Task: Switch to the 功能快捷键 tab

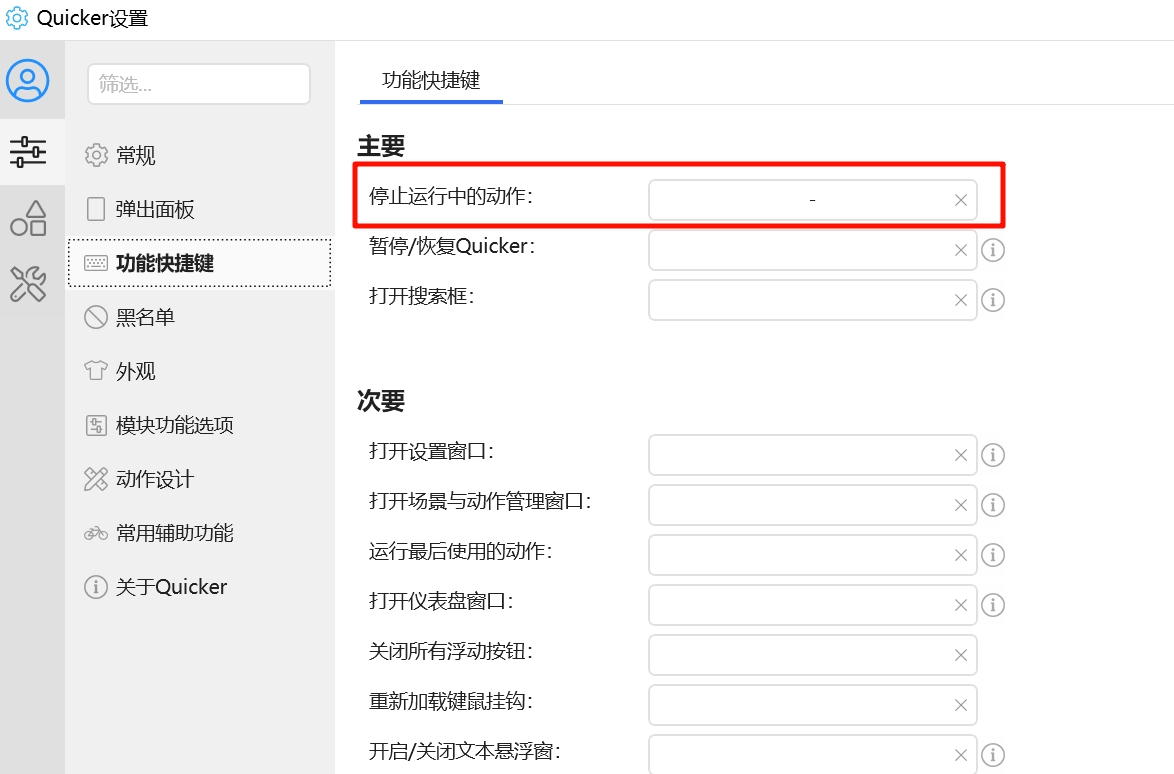Action: (x=431, y=81)
